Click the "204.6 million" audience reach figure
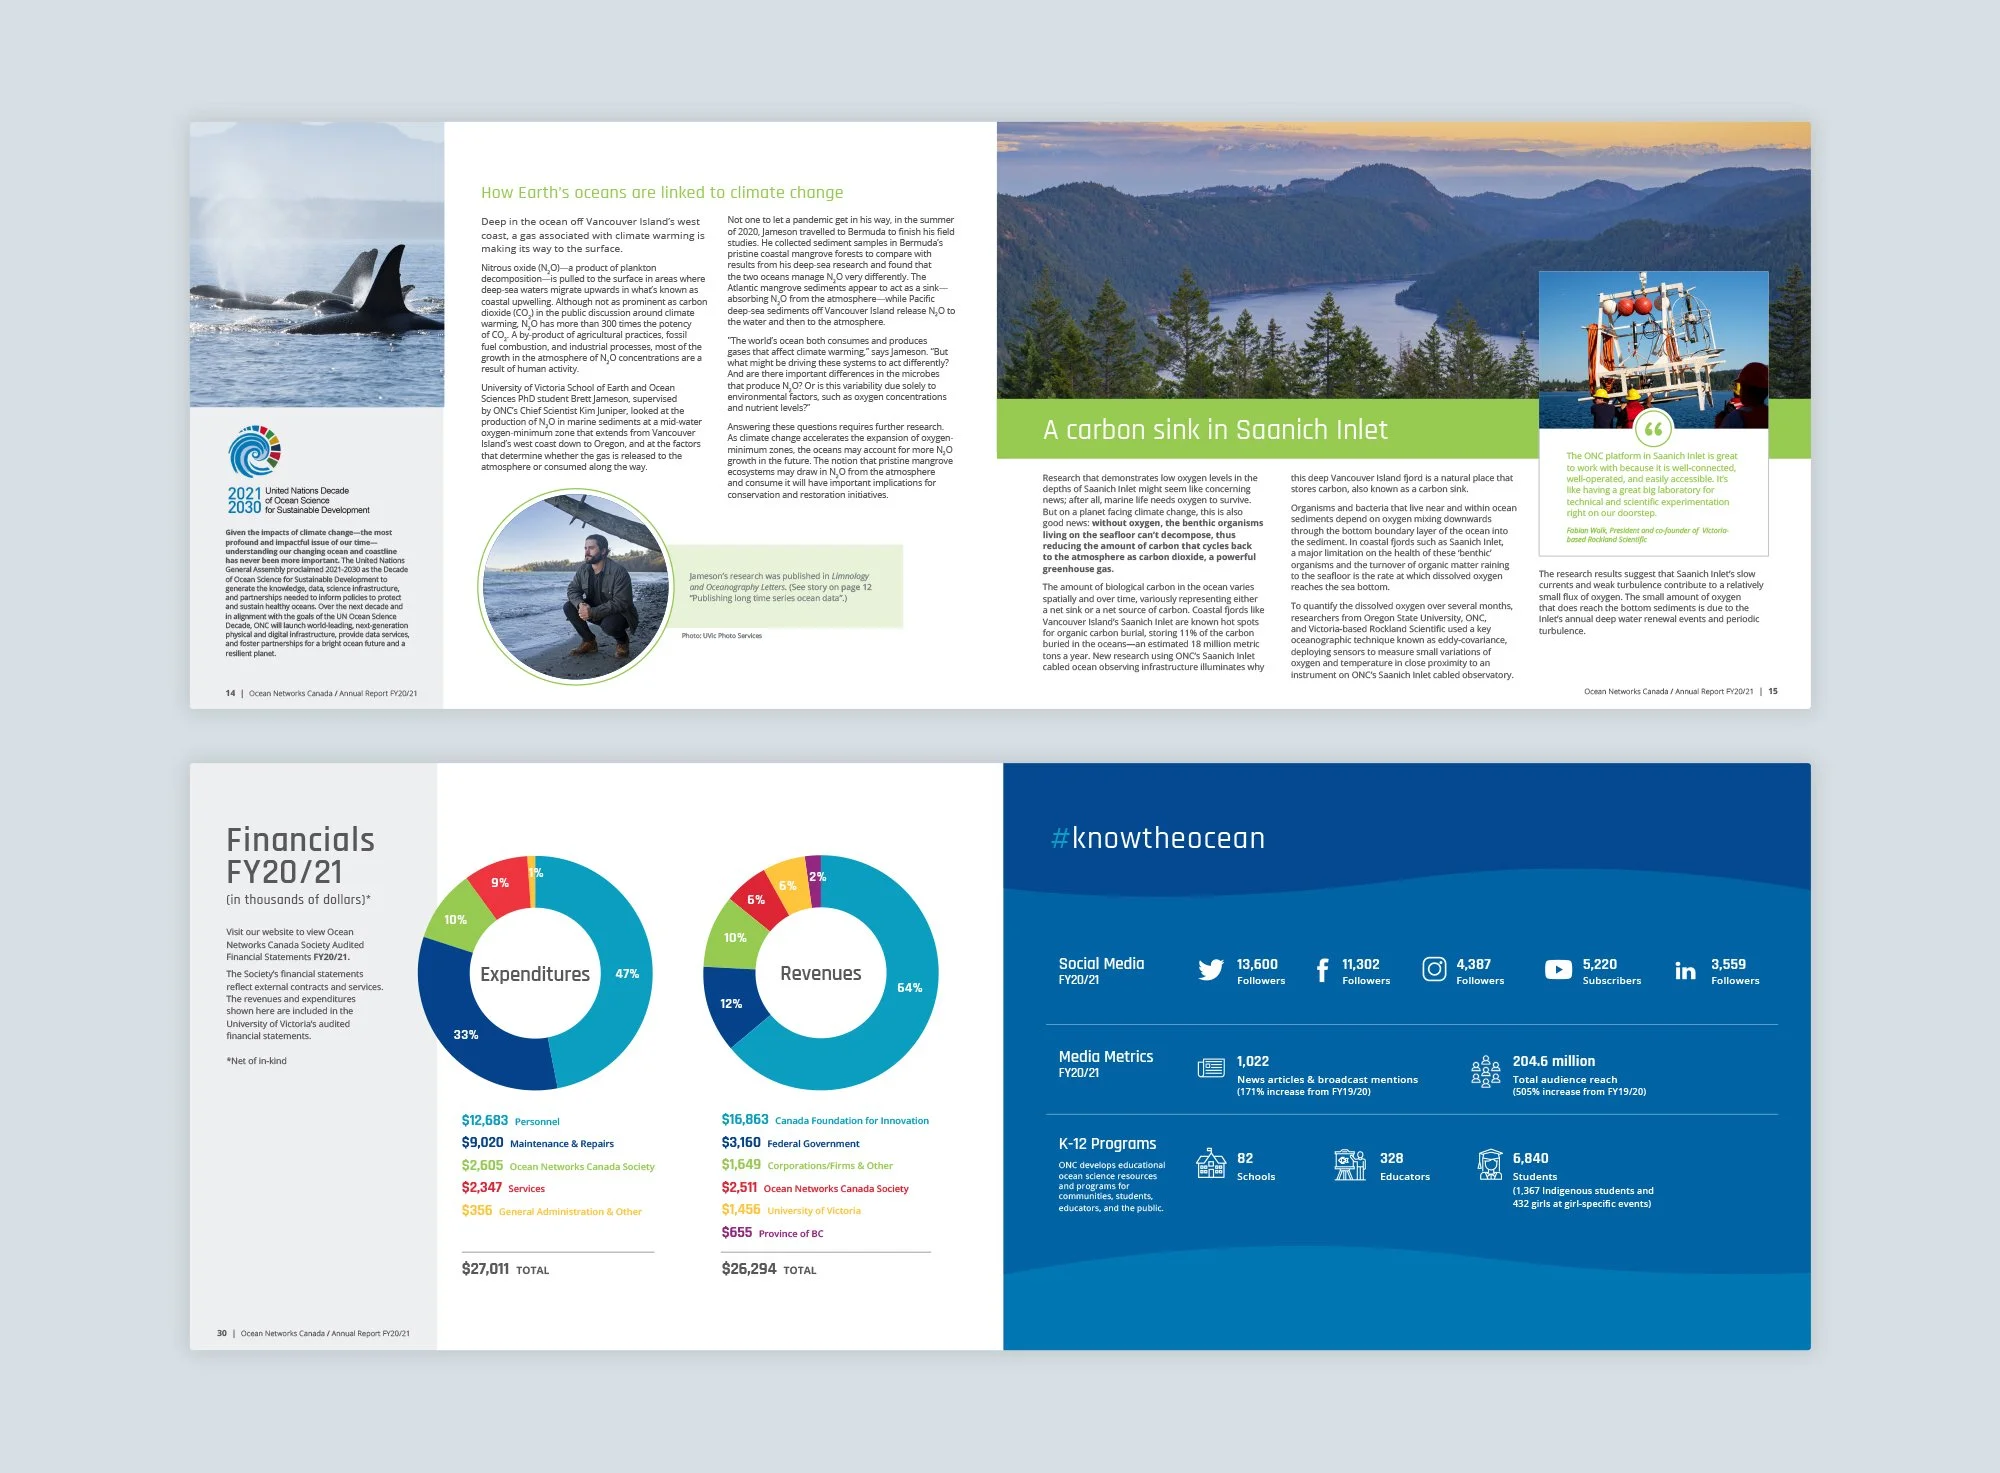The height and width of the screenshot is (1473, 2000). 1554,1061
